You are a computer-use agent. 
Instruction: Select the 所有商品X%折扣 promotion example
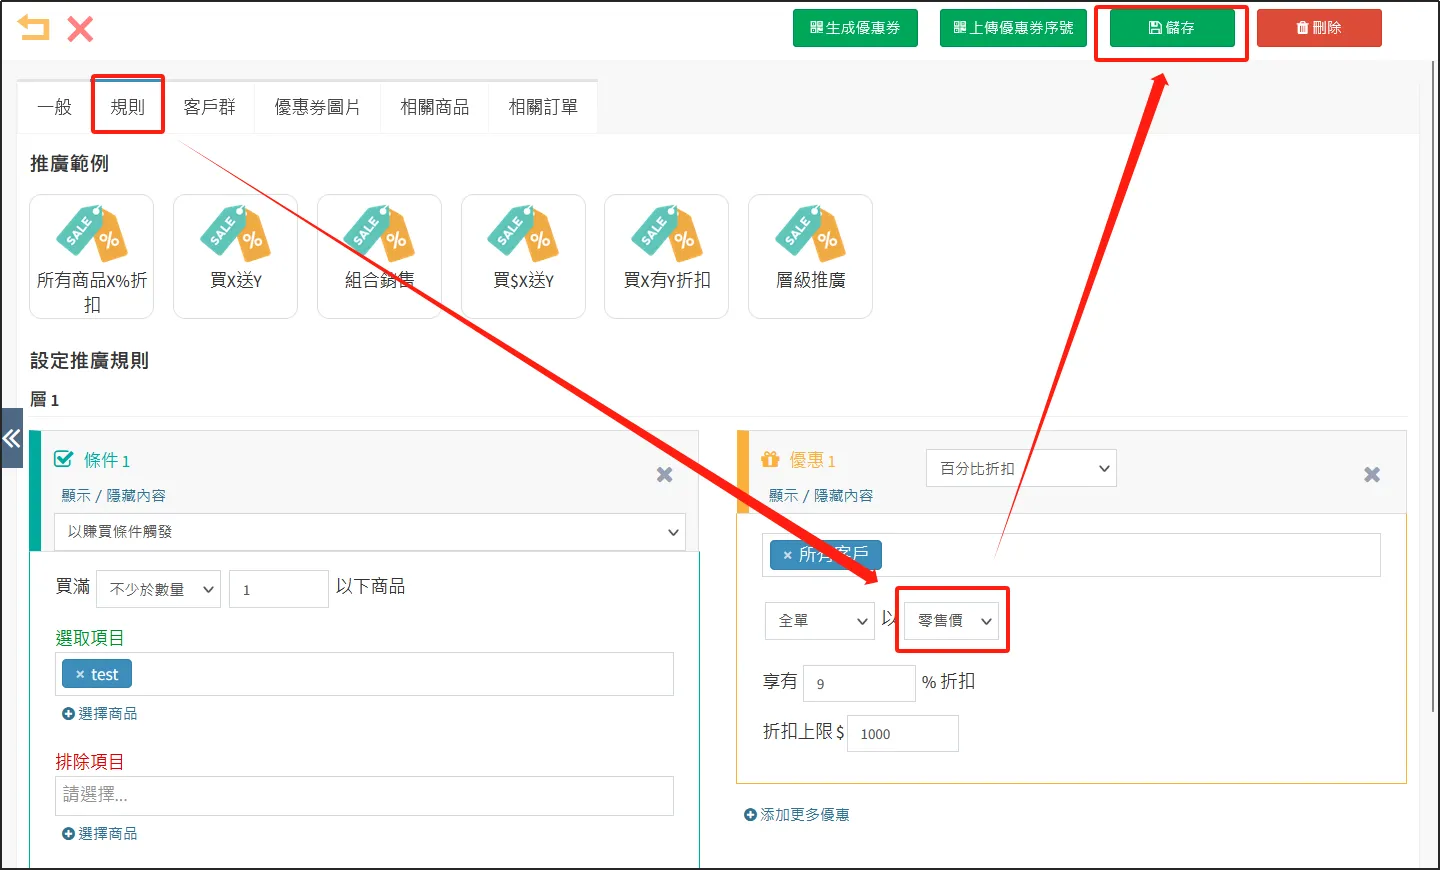coord(91,256)
